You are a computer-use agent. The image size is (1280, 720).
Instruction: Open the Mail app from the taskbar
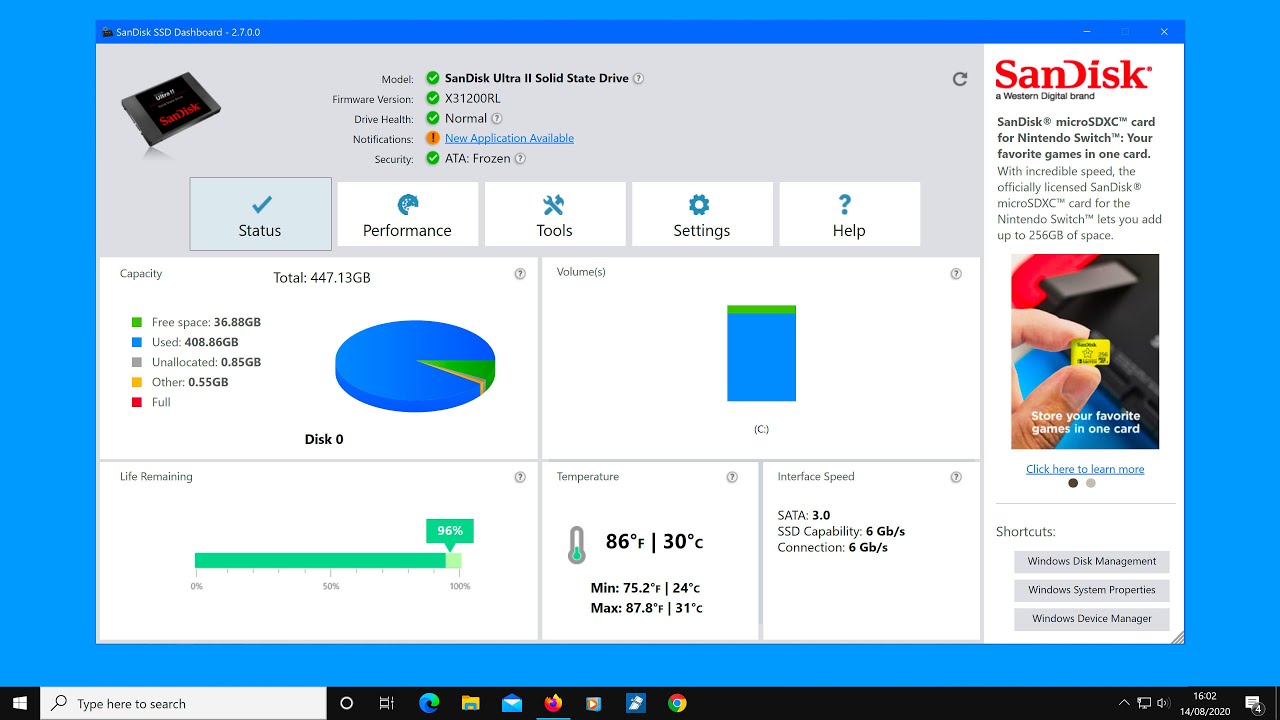(512, 703)
